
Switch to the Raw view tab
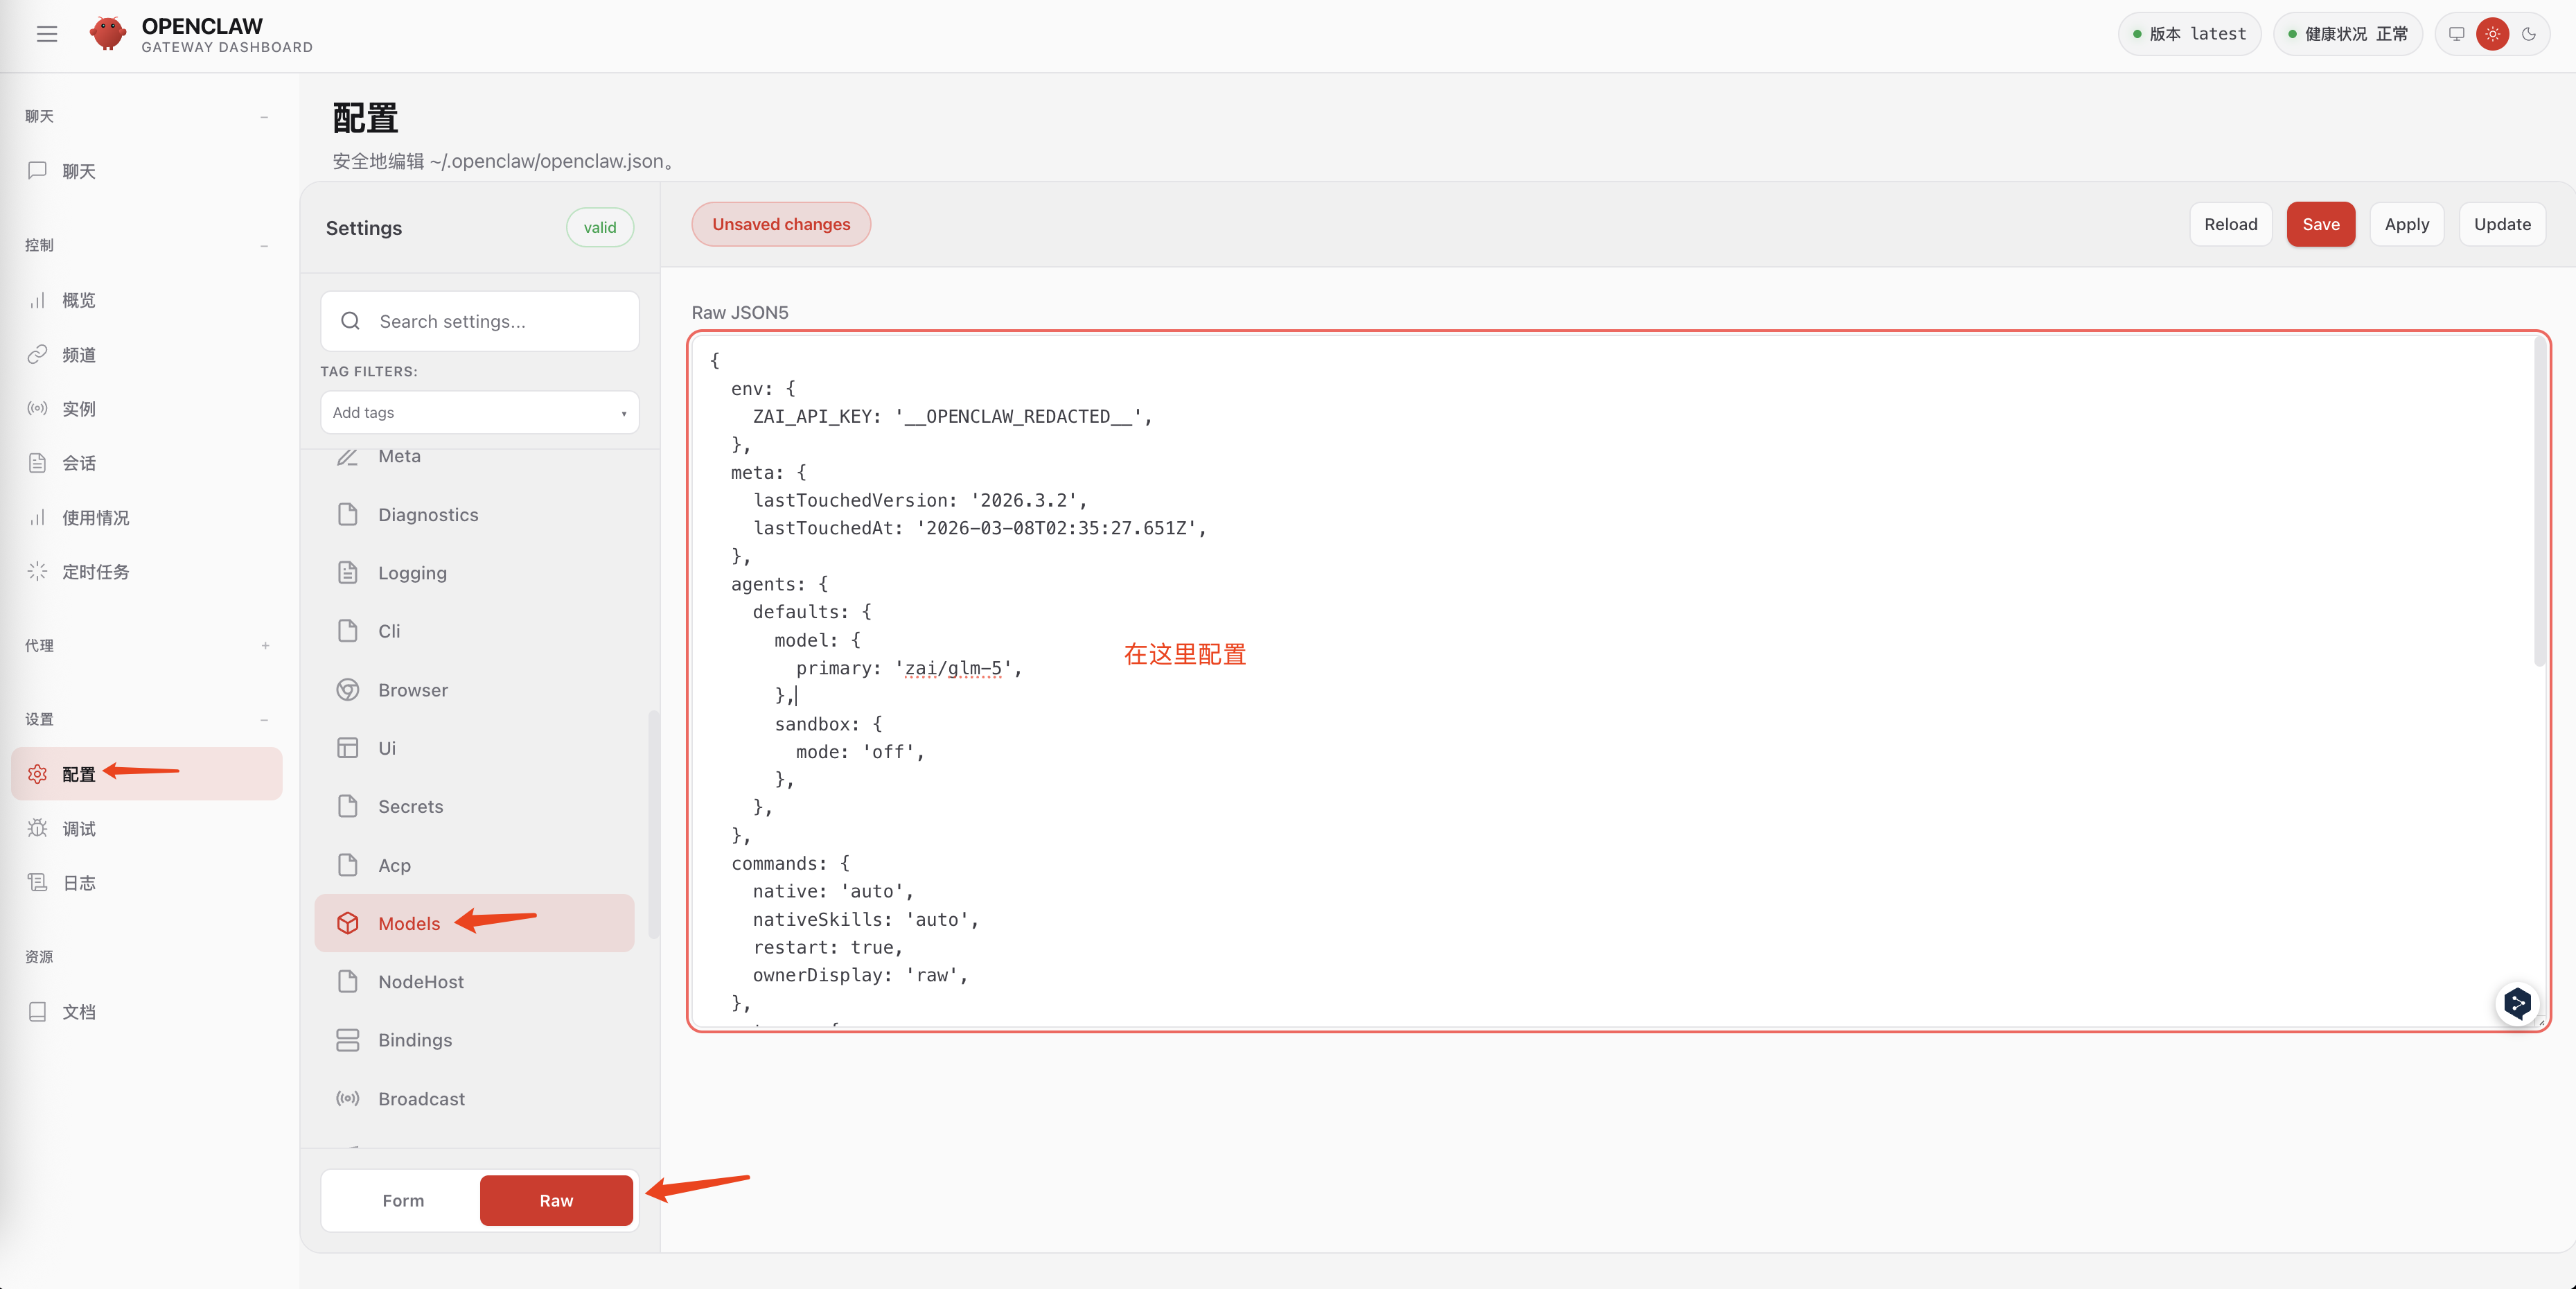(x=556, y=1200)
